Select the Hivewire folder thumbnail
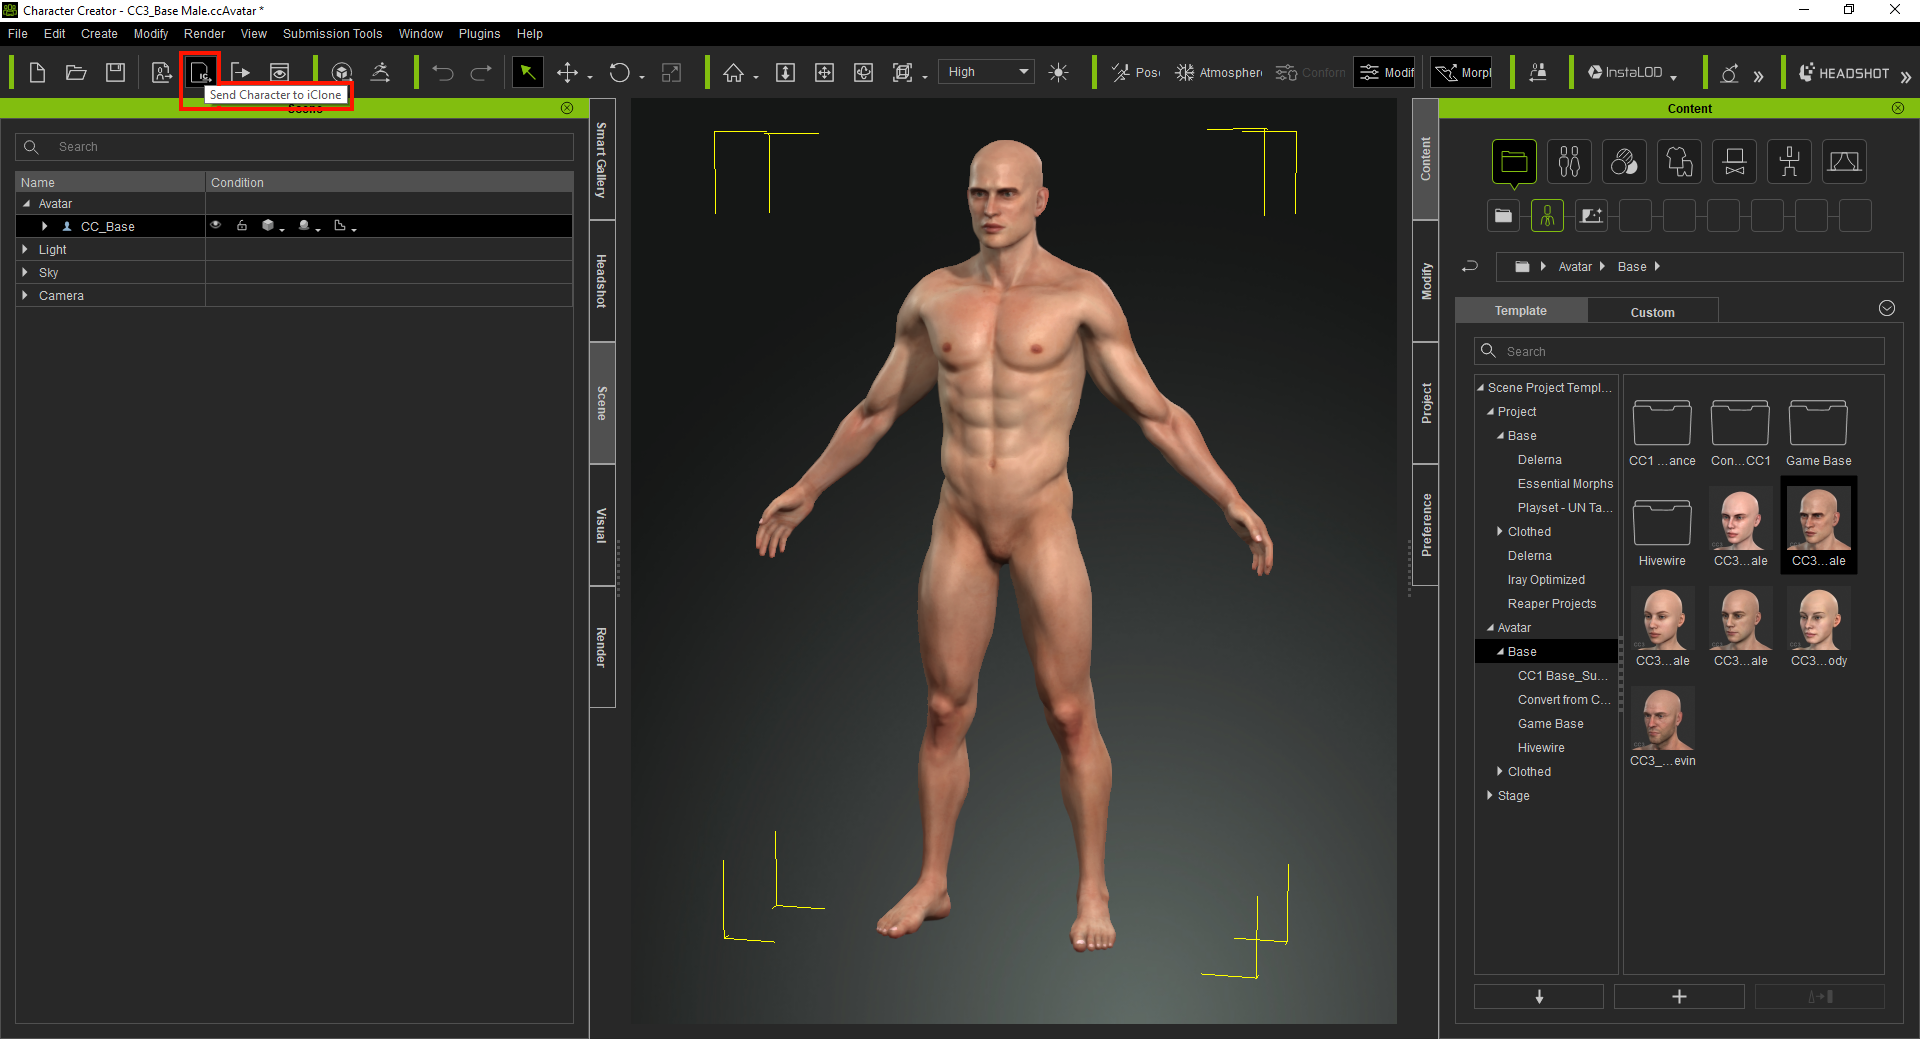 pyautogui.click(x=1662, y=533)
